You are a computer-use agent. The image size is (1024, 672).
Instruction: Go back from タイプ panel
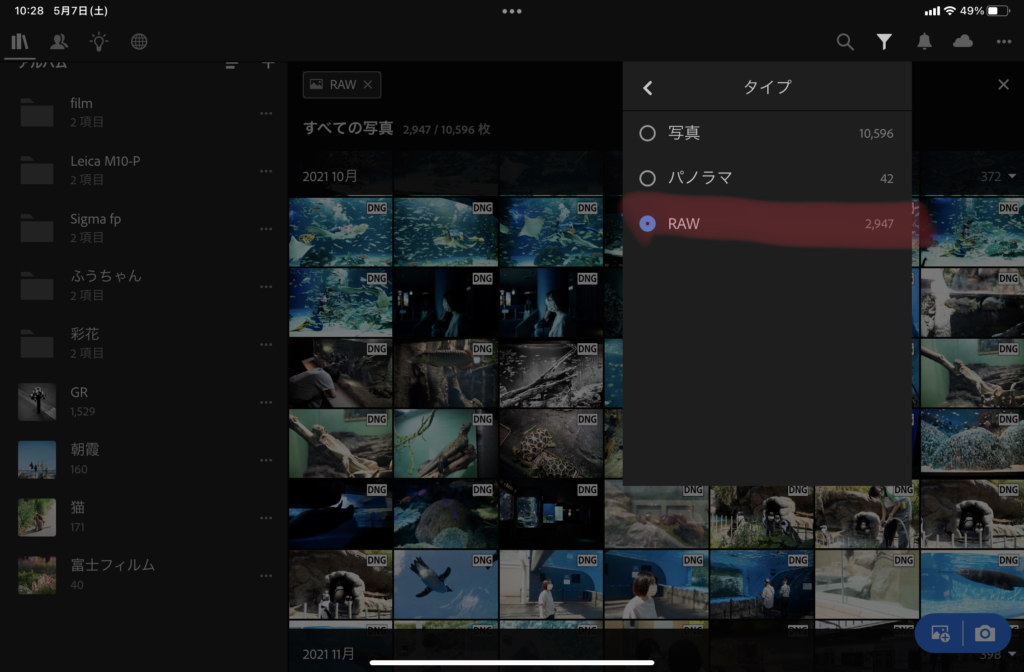click(x=647, y=88)
